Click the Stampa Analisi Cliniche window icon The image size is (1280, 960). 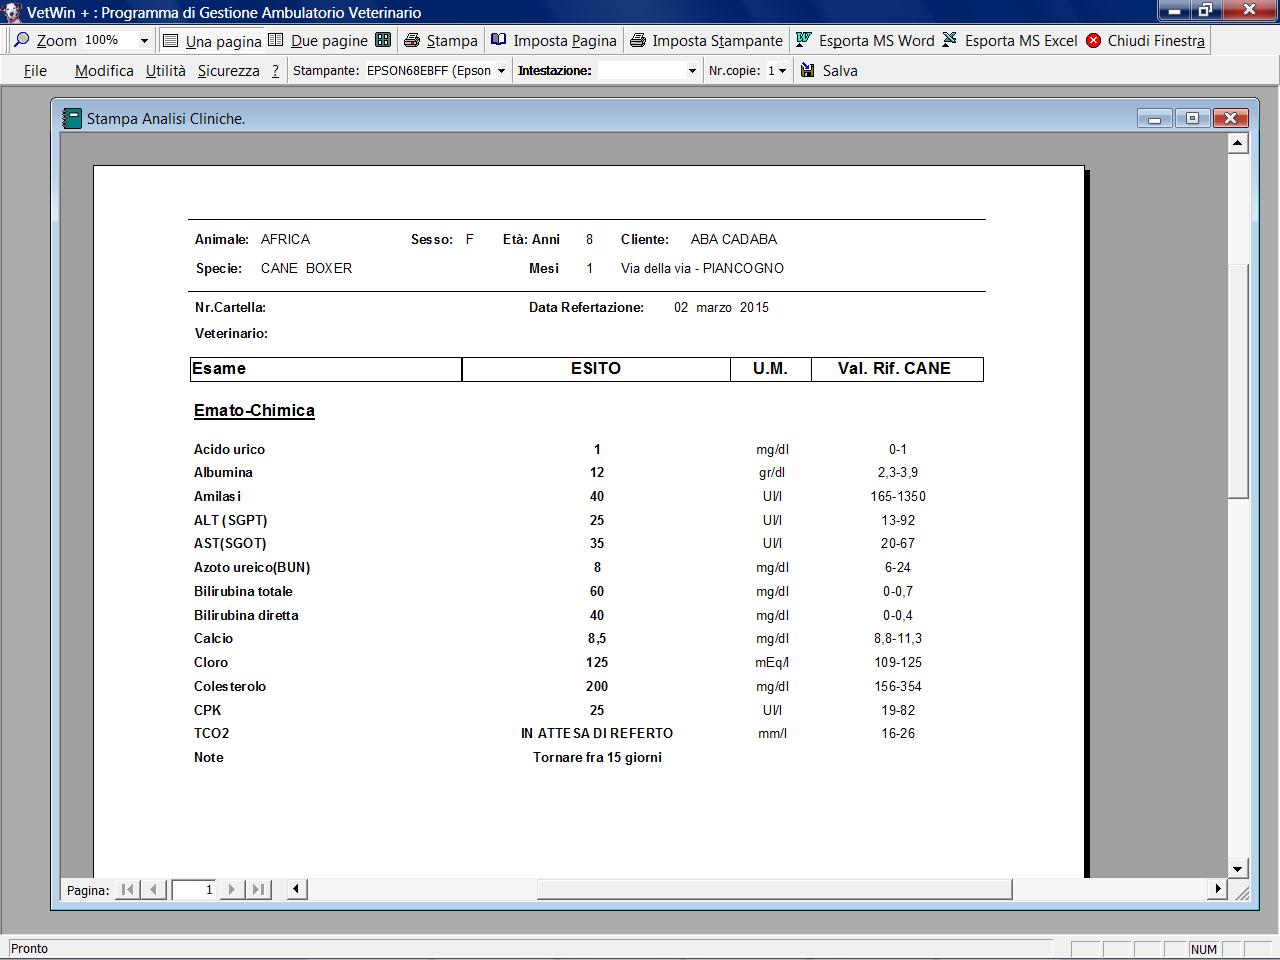pyautogui.click(x=72, y=118)
